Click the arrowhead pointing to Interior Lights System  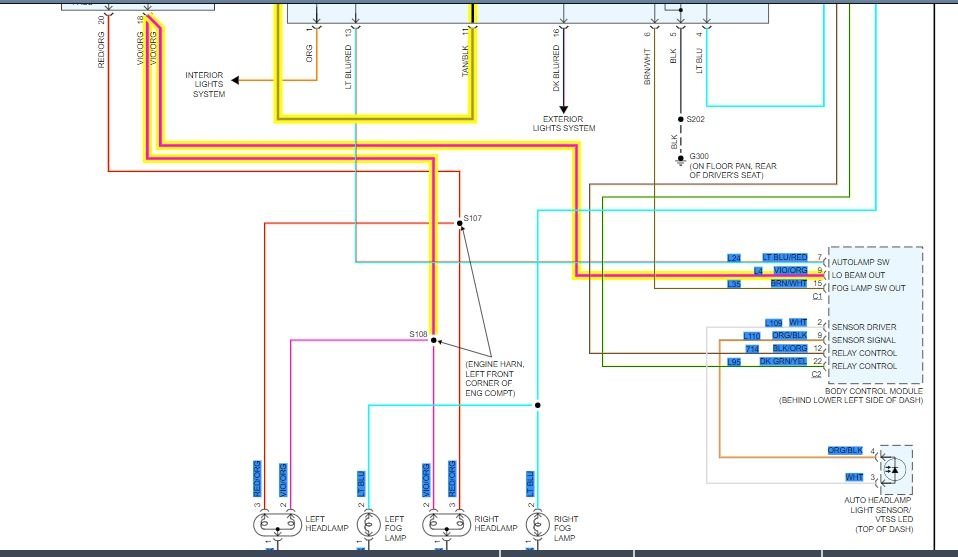tap(235, 80)
